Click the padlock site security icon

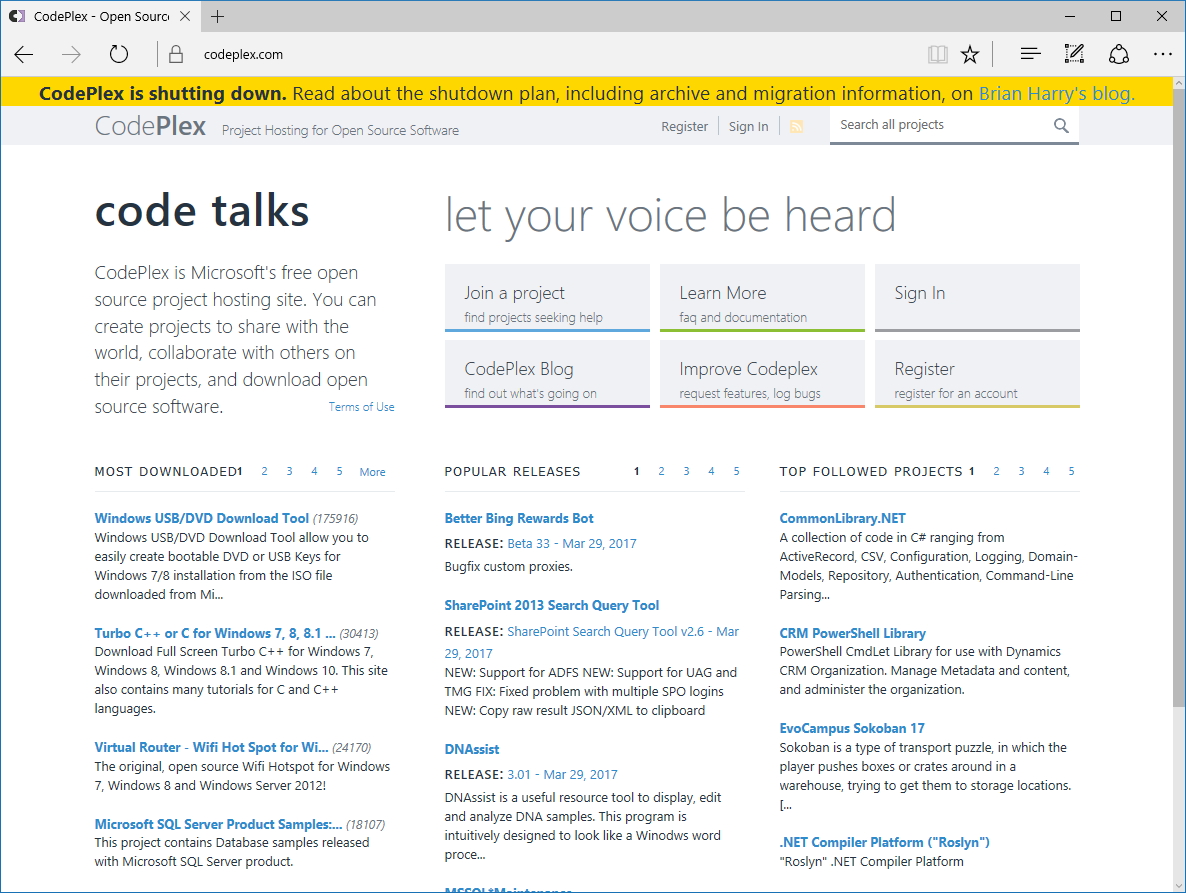click(175, 54)
